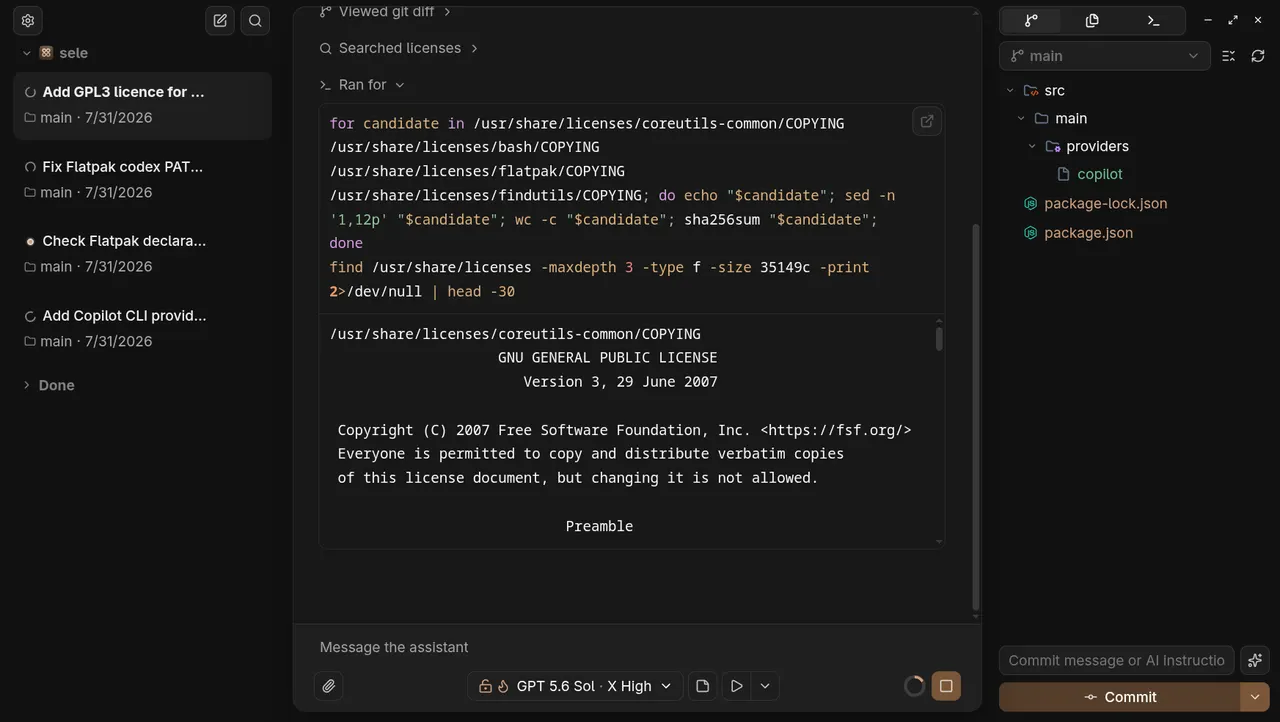1280x722 pixels.
Task: Expand the Searched licenses step
Action: pos(399,48)
